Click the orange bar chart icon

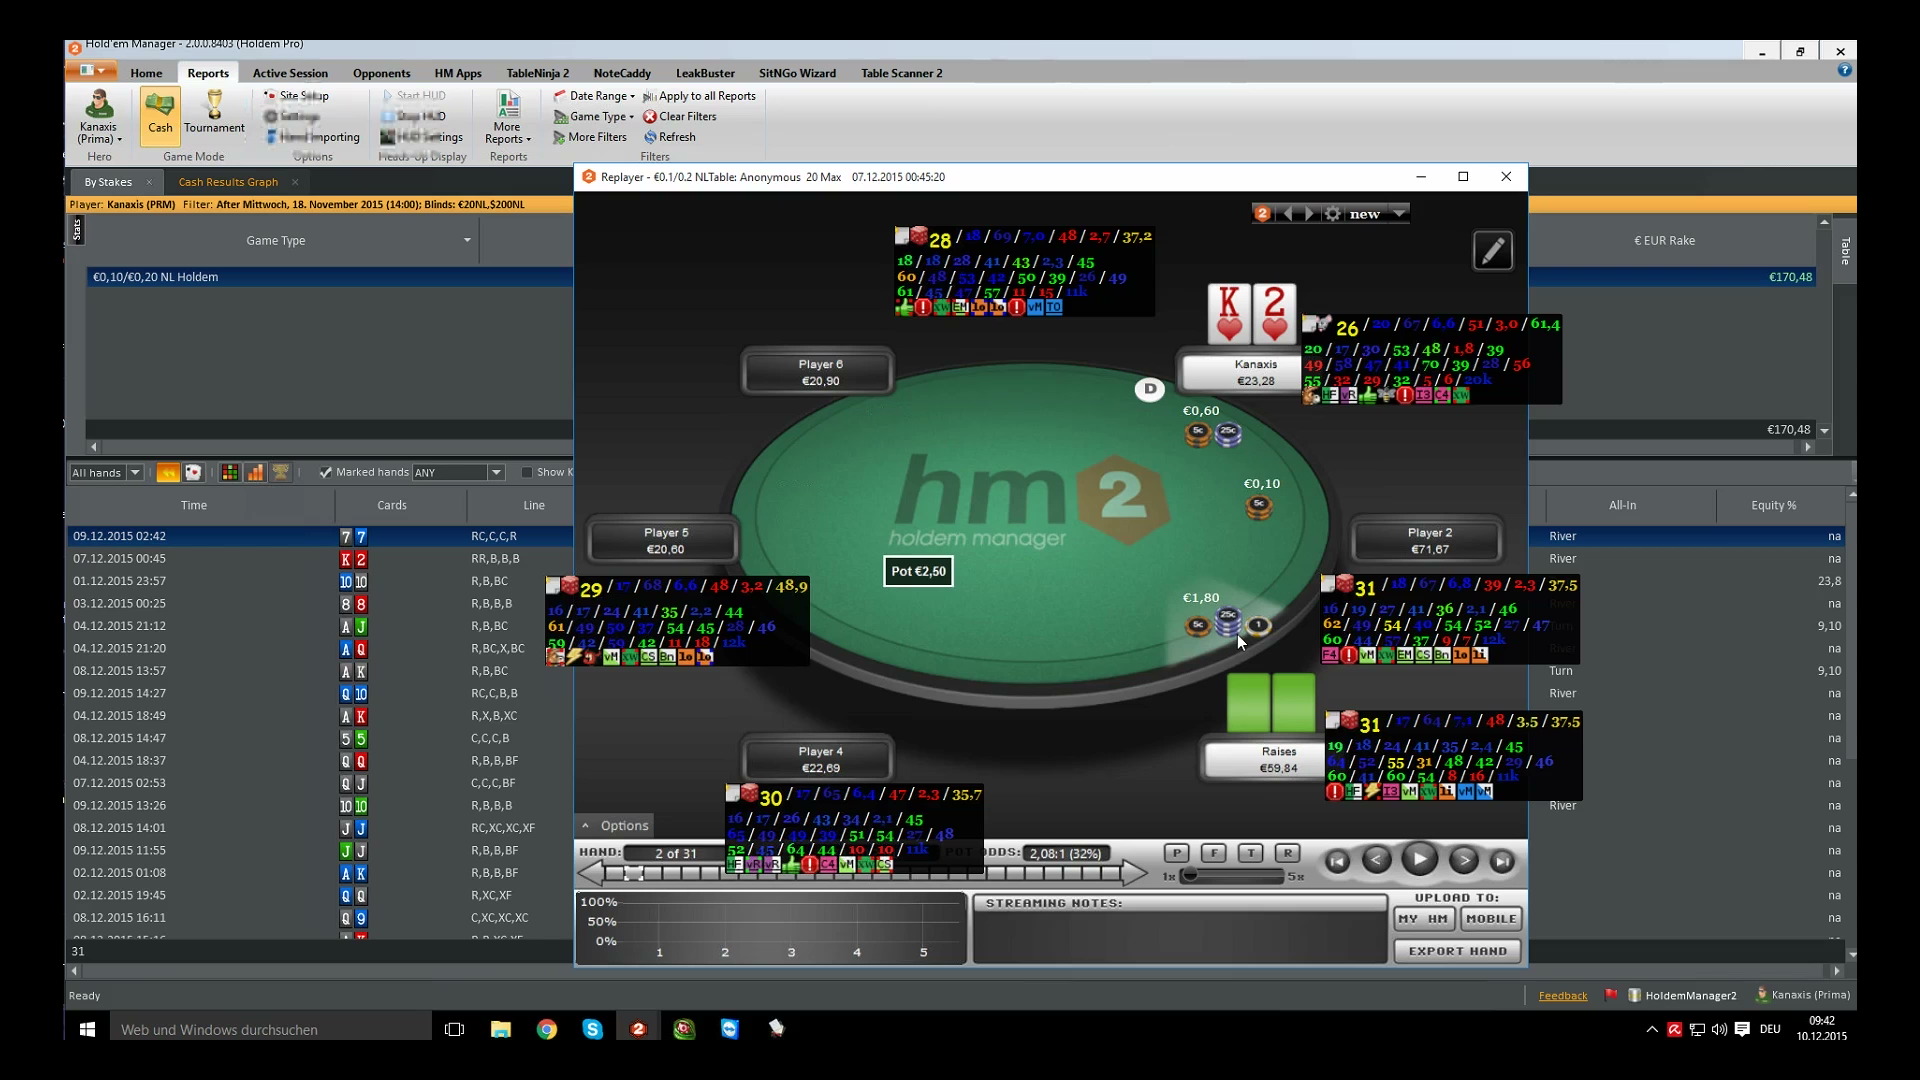(256, 472)
